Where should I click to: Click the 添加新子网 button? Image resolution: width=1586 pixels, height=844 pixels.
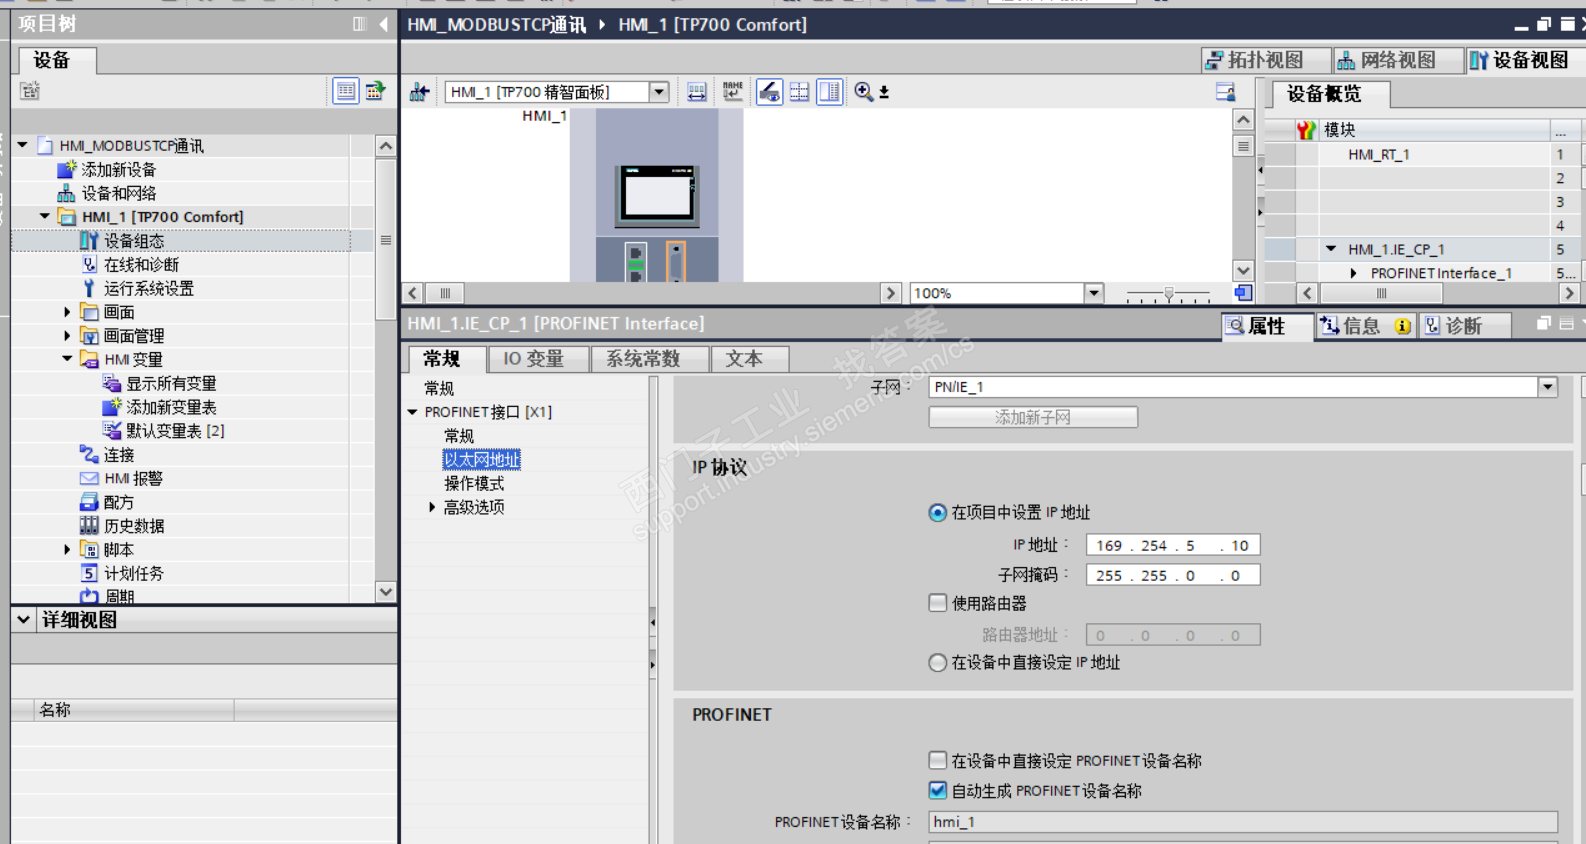pyautogui.click(x=1033, y=417)
